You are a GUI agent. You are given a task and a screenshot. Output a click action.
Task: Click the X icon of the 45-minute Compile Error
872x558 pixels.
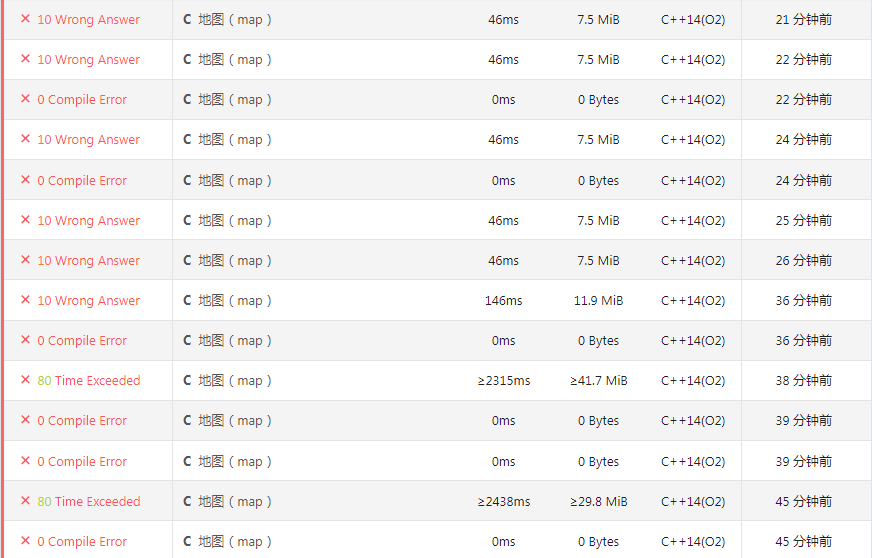[x=25, y=541]
